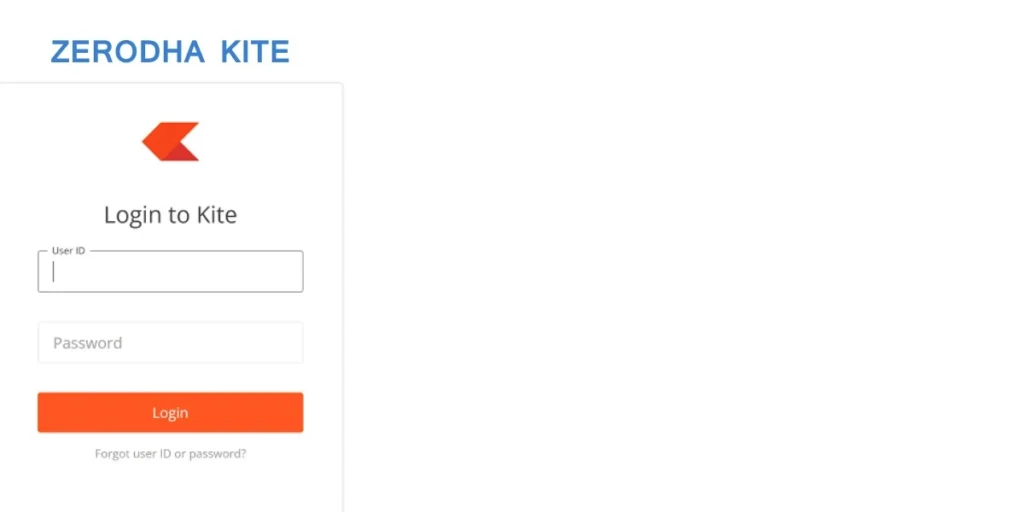Screen dimensions: 1024x512
Task: Click the Login to Kite heading
Action: (x=170, y=214)
